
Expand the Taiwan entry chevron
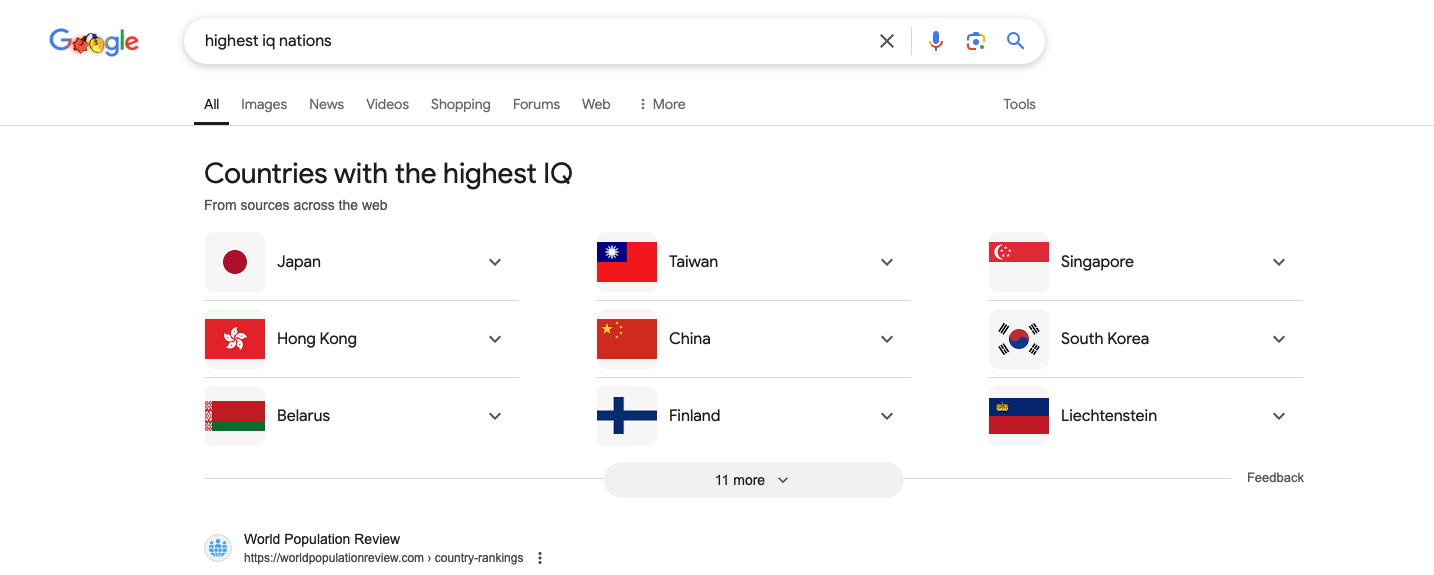point(887,262)
